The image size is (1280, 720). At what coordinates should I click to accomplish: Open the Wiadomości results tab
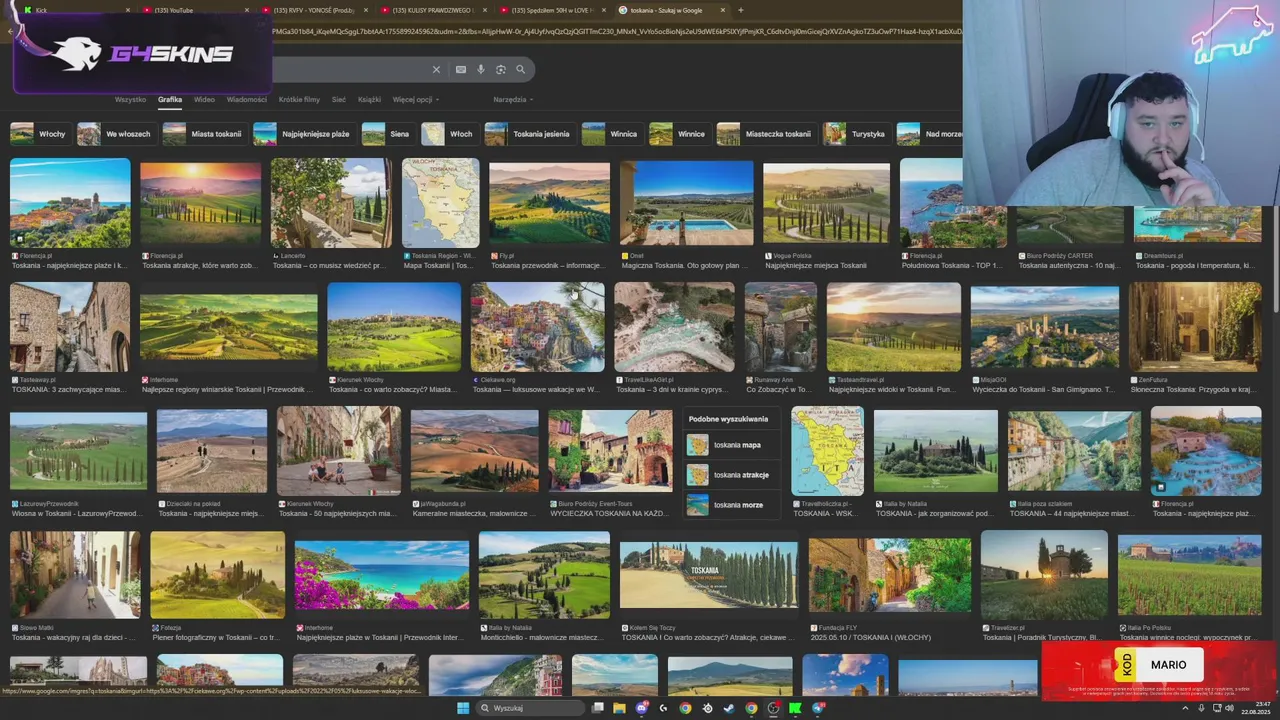click(247, 100)
